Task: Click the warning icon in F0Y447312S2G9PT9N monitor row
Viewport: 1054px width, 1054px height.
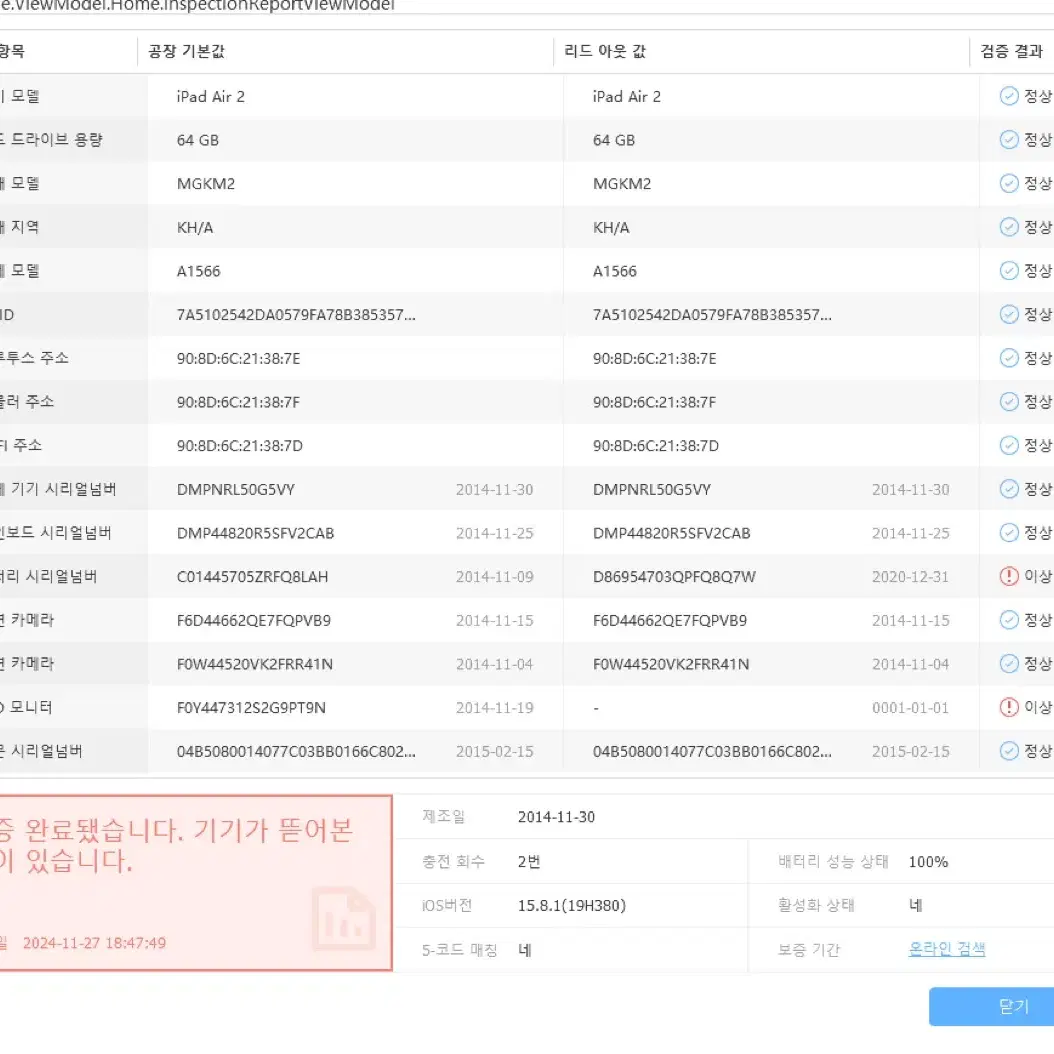Action: (x=1009, y=707)
